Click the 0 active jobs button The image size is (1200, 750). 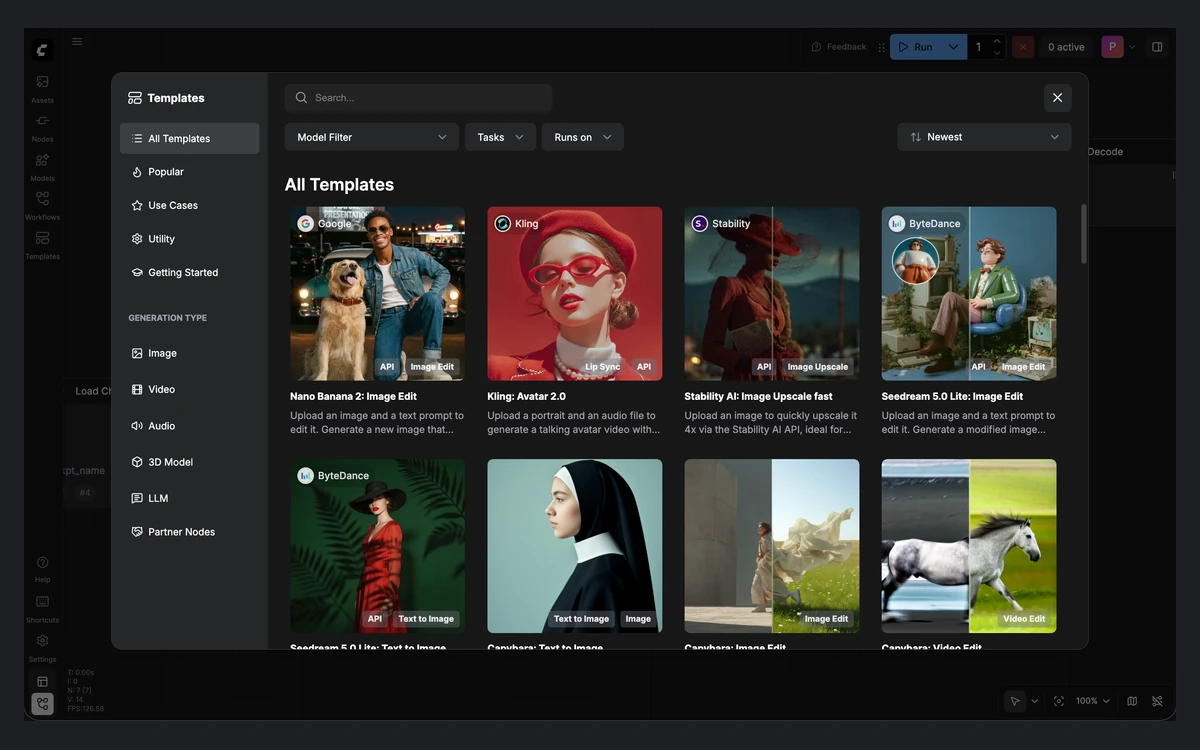(x=1066, y=47)
